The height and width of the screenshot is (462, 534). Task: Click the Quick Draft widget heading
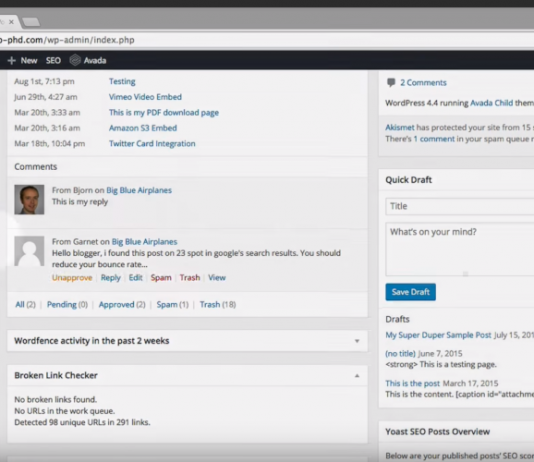(408, 180)
